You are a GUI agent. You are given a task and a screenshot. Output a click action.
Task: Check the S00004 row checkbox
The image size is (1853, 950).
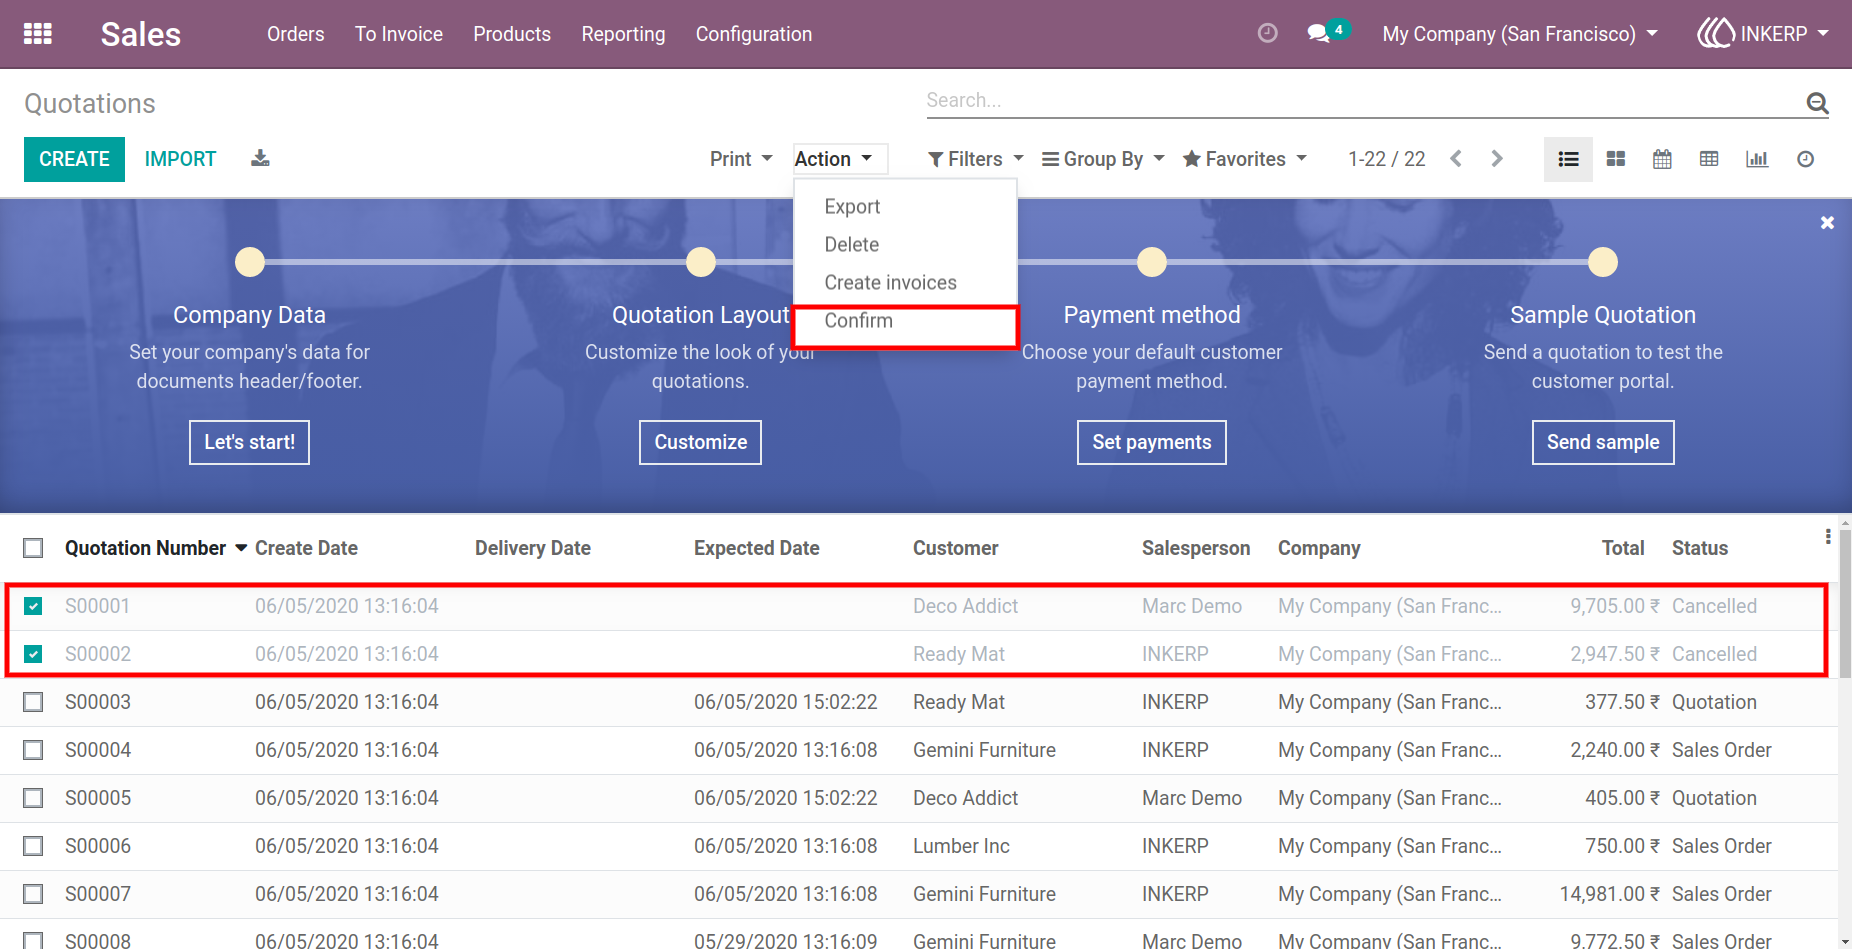[x=33, y=750]
